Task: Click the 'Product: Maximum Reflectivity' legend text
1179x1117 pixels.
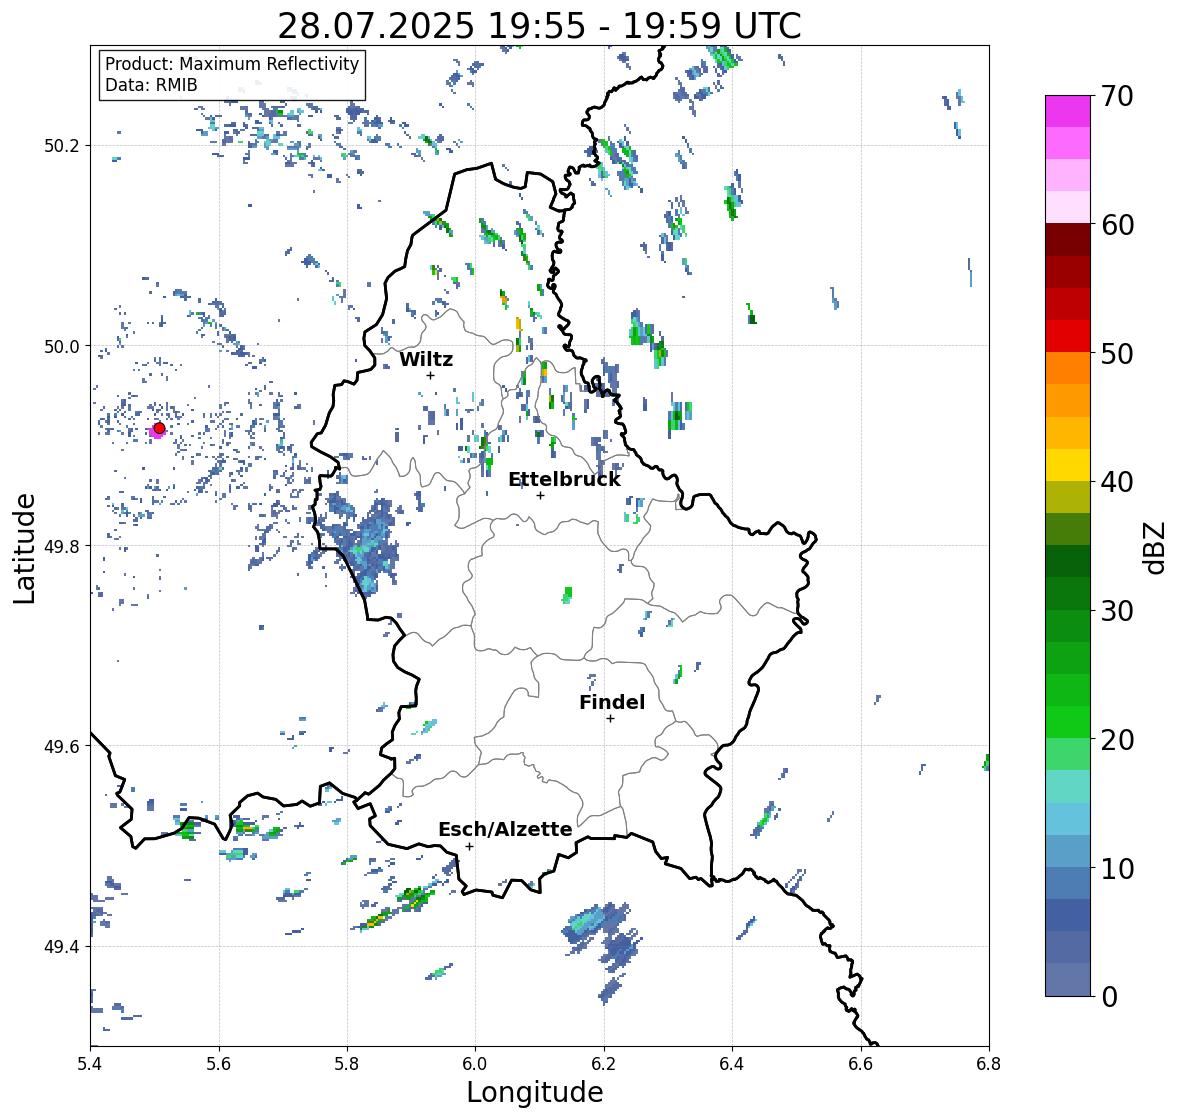Action: pyautogui.click(x=232, y=64)
